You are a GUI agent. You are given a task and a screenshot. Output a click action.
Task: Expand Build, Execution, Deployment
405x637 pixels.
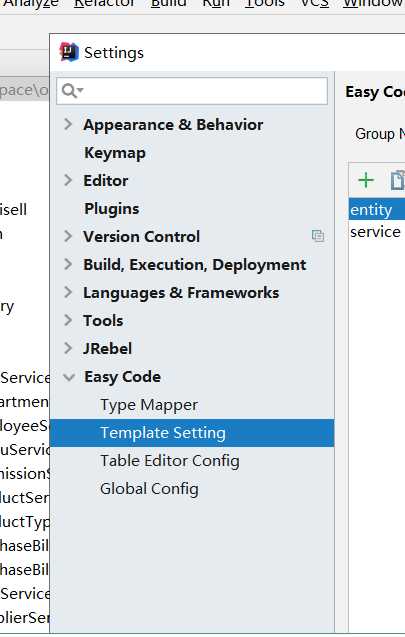coord(68,264)
